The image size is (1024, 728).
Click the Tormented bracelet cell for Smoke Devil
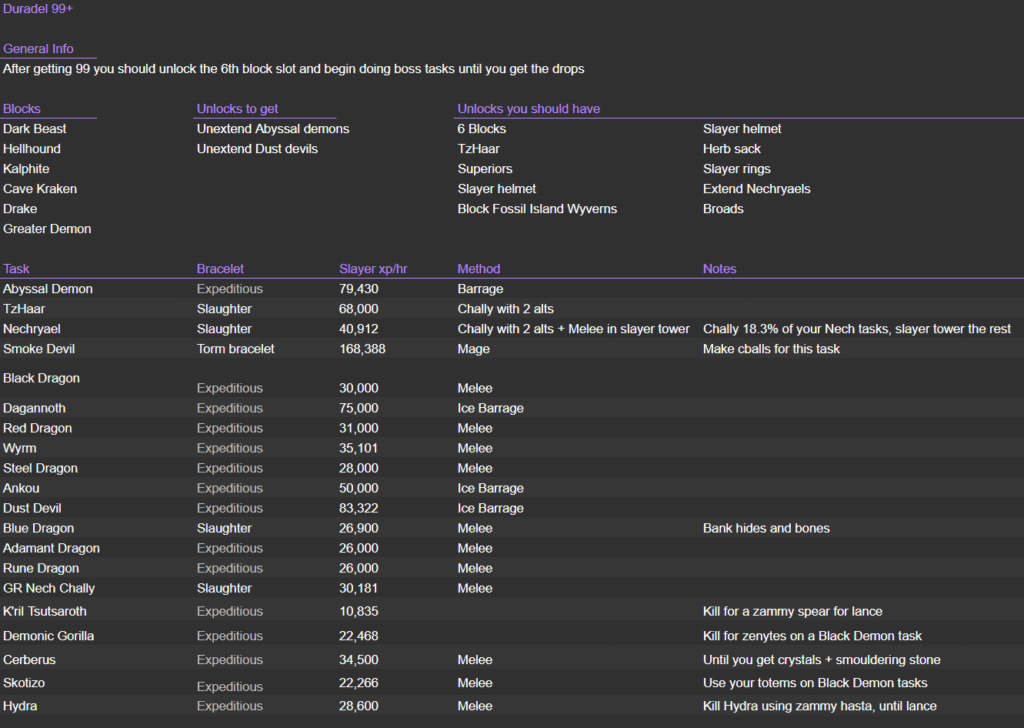(x=235, y=349)
